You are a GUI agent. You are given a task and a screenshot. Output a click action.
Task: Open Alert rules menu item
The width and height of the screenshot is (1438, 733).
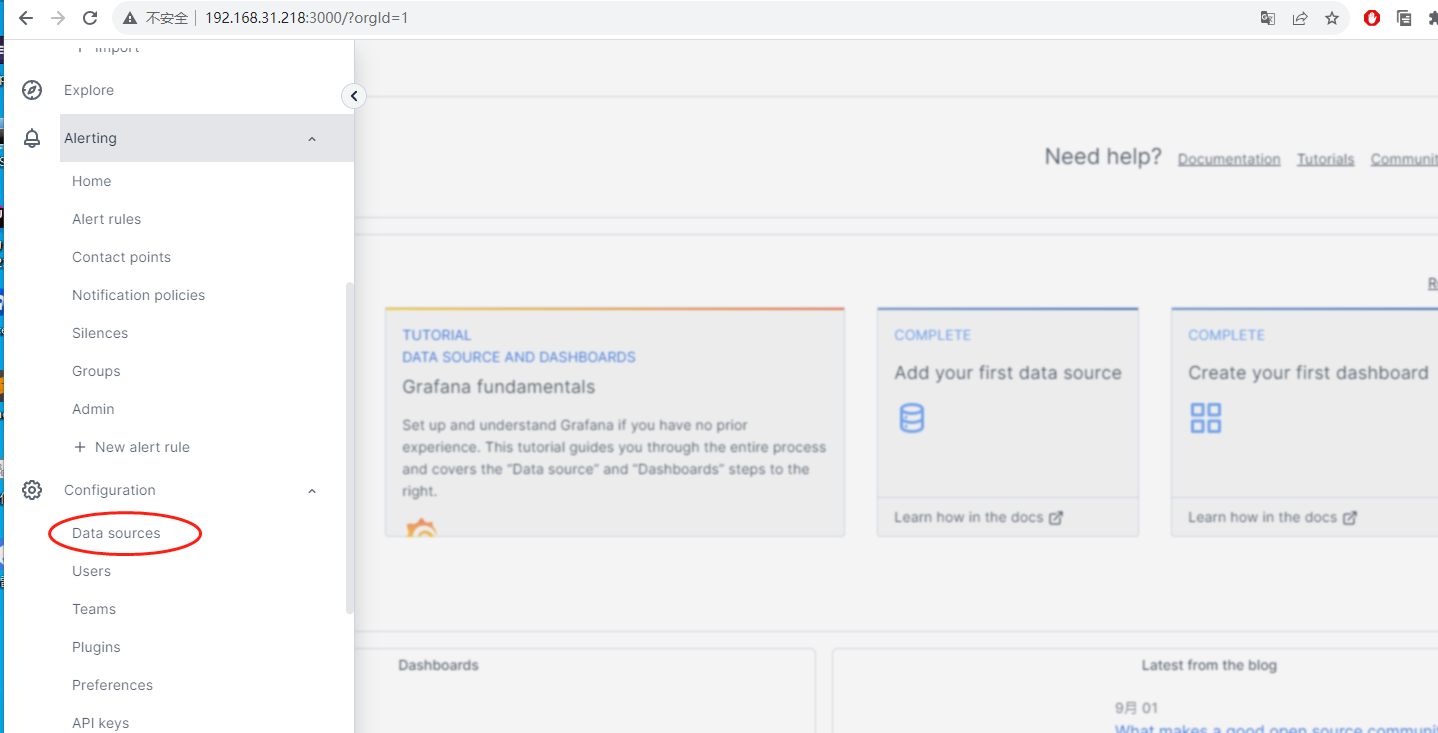pyautogui.click(x=106, y=219)
